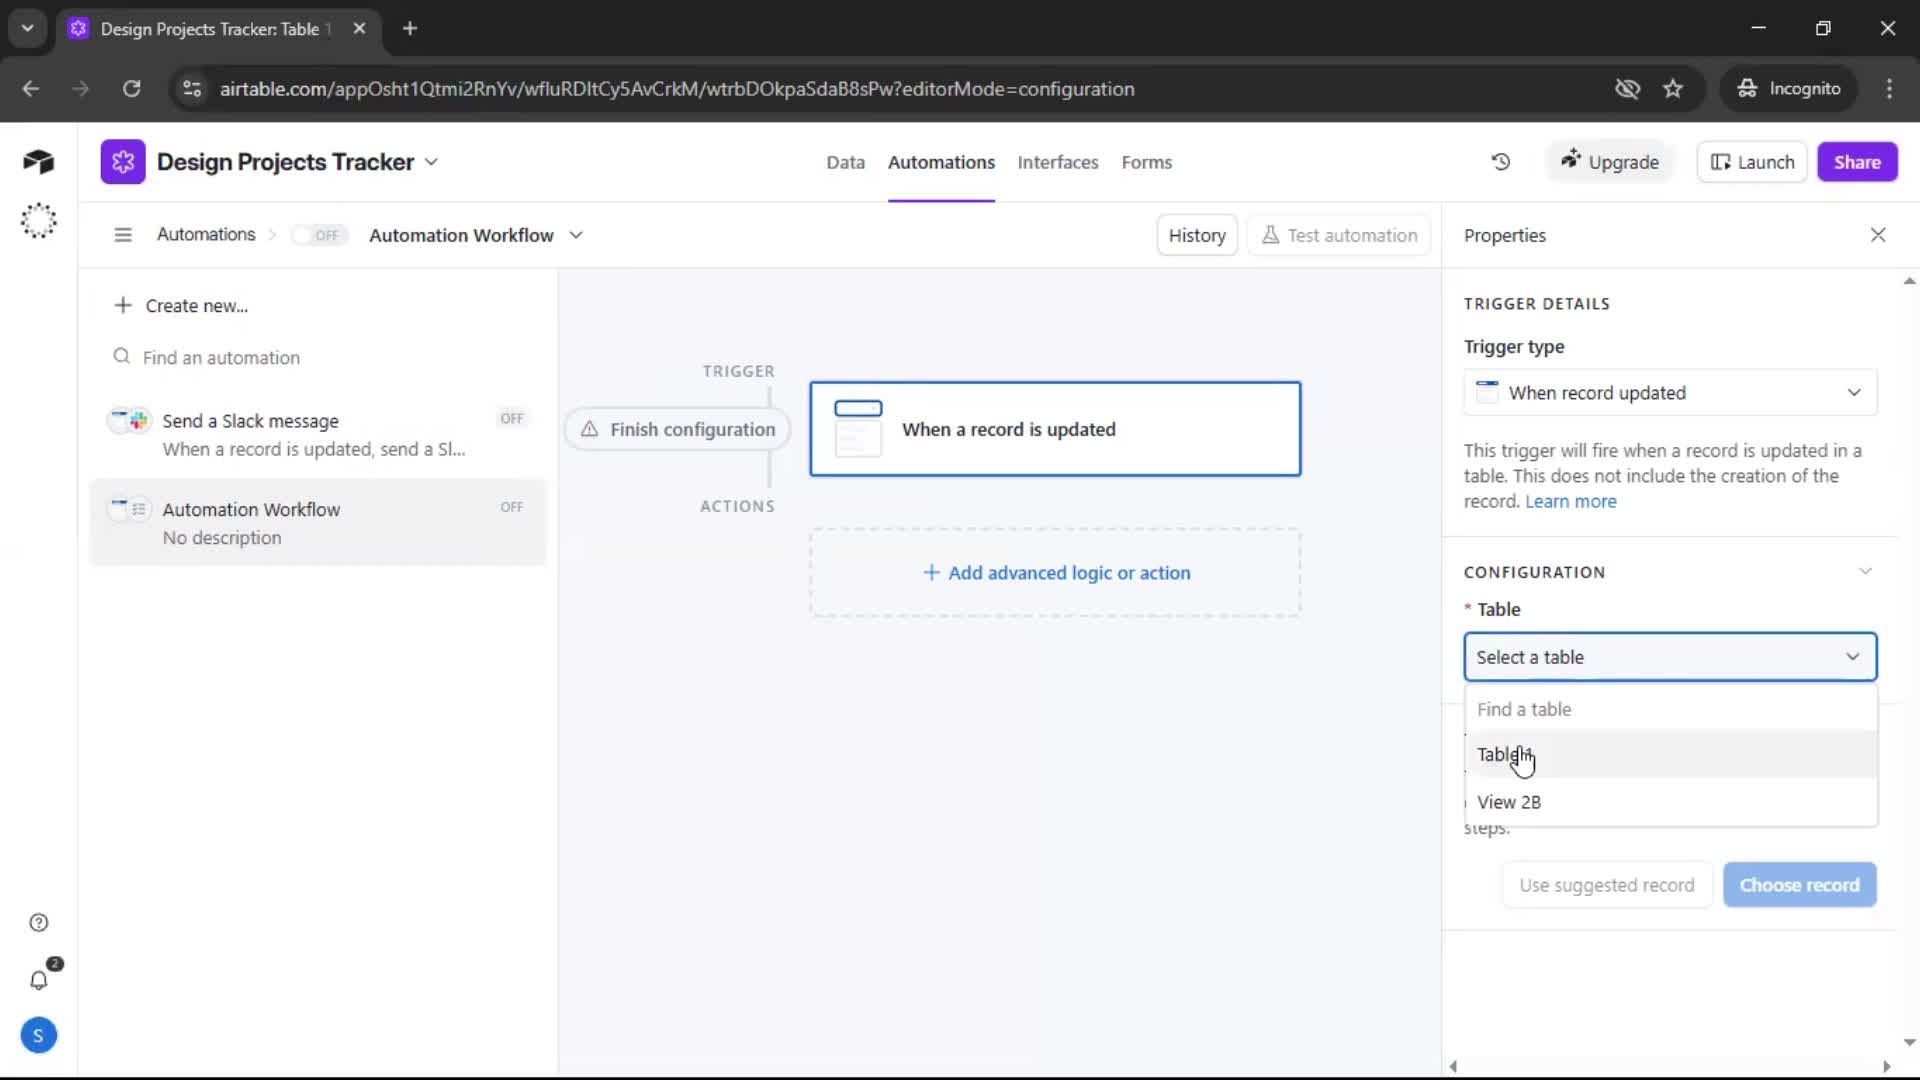The height and width of the screenshot is (1080, 1920).
Task: Click the Omni AI assistant icon
Action: [38, 220]
